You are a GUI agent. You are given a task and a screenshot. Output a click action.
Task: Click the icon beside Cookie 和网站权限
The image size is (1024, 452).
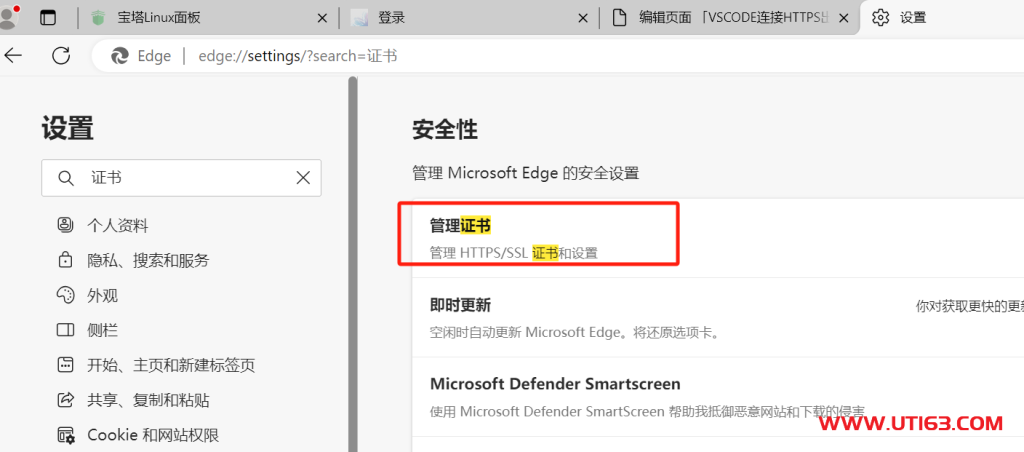point(65,434)
